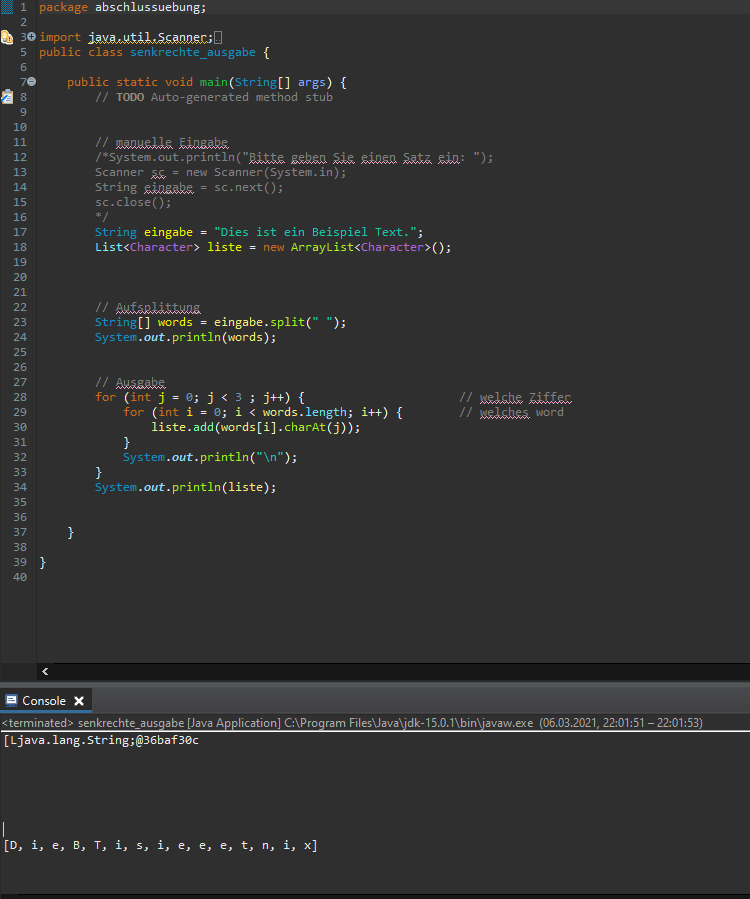Collapse the main method fold
The height and width of the screenshot is (899, 750).
click(x=31, y=82)
